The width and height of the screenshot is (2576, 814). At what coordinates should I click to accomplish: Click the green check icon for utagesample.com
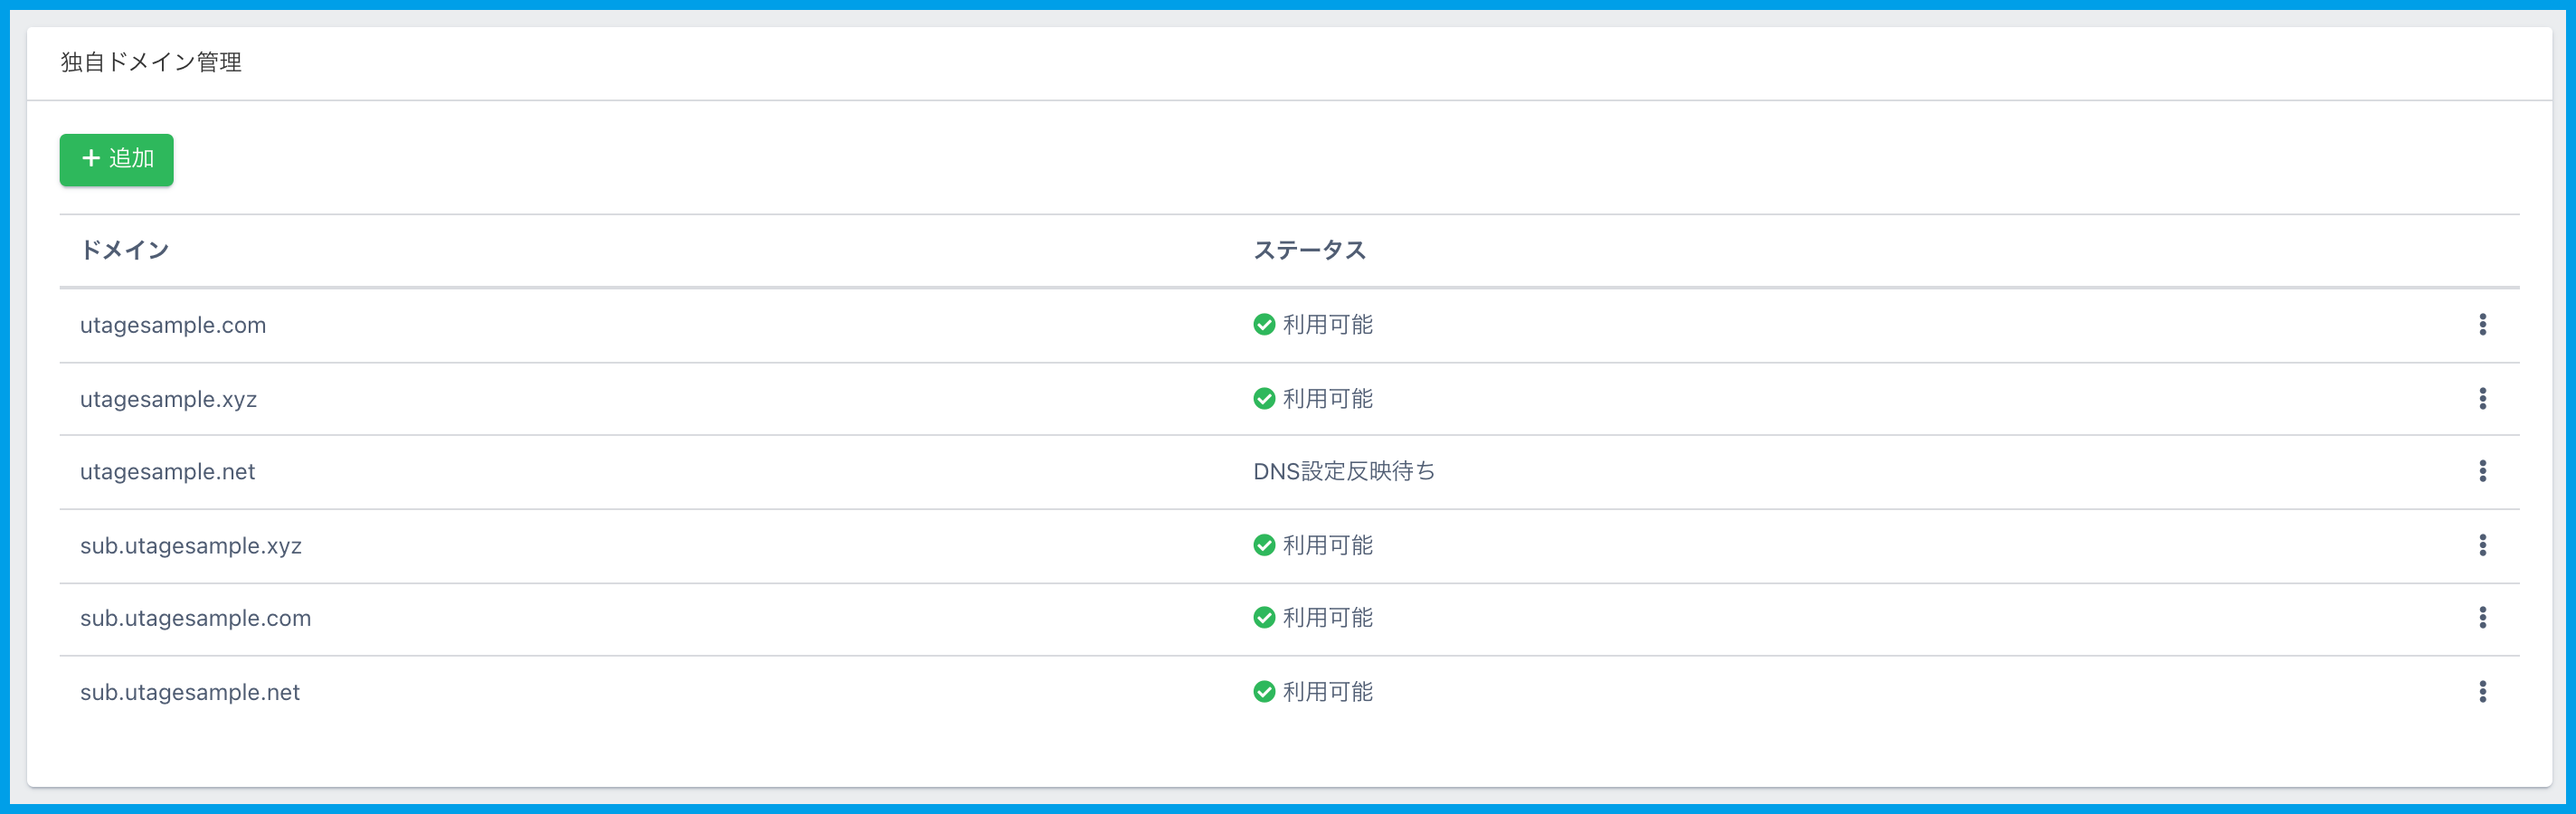pos(1264,325)
